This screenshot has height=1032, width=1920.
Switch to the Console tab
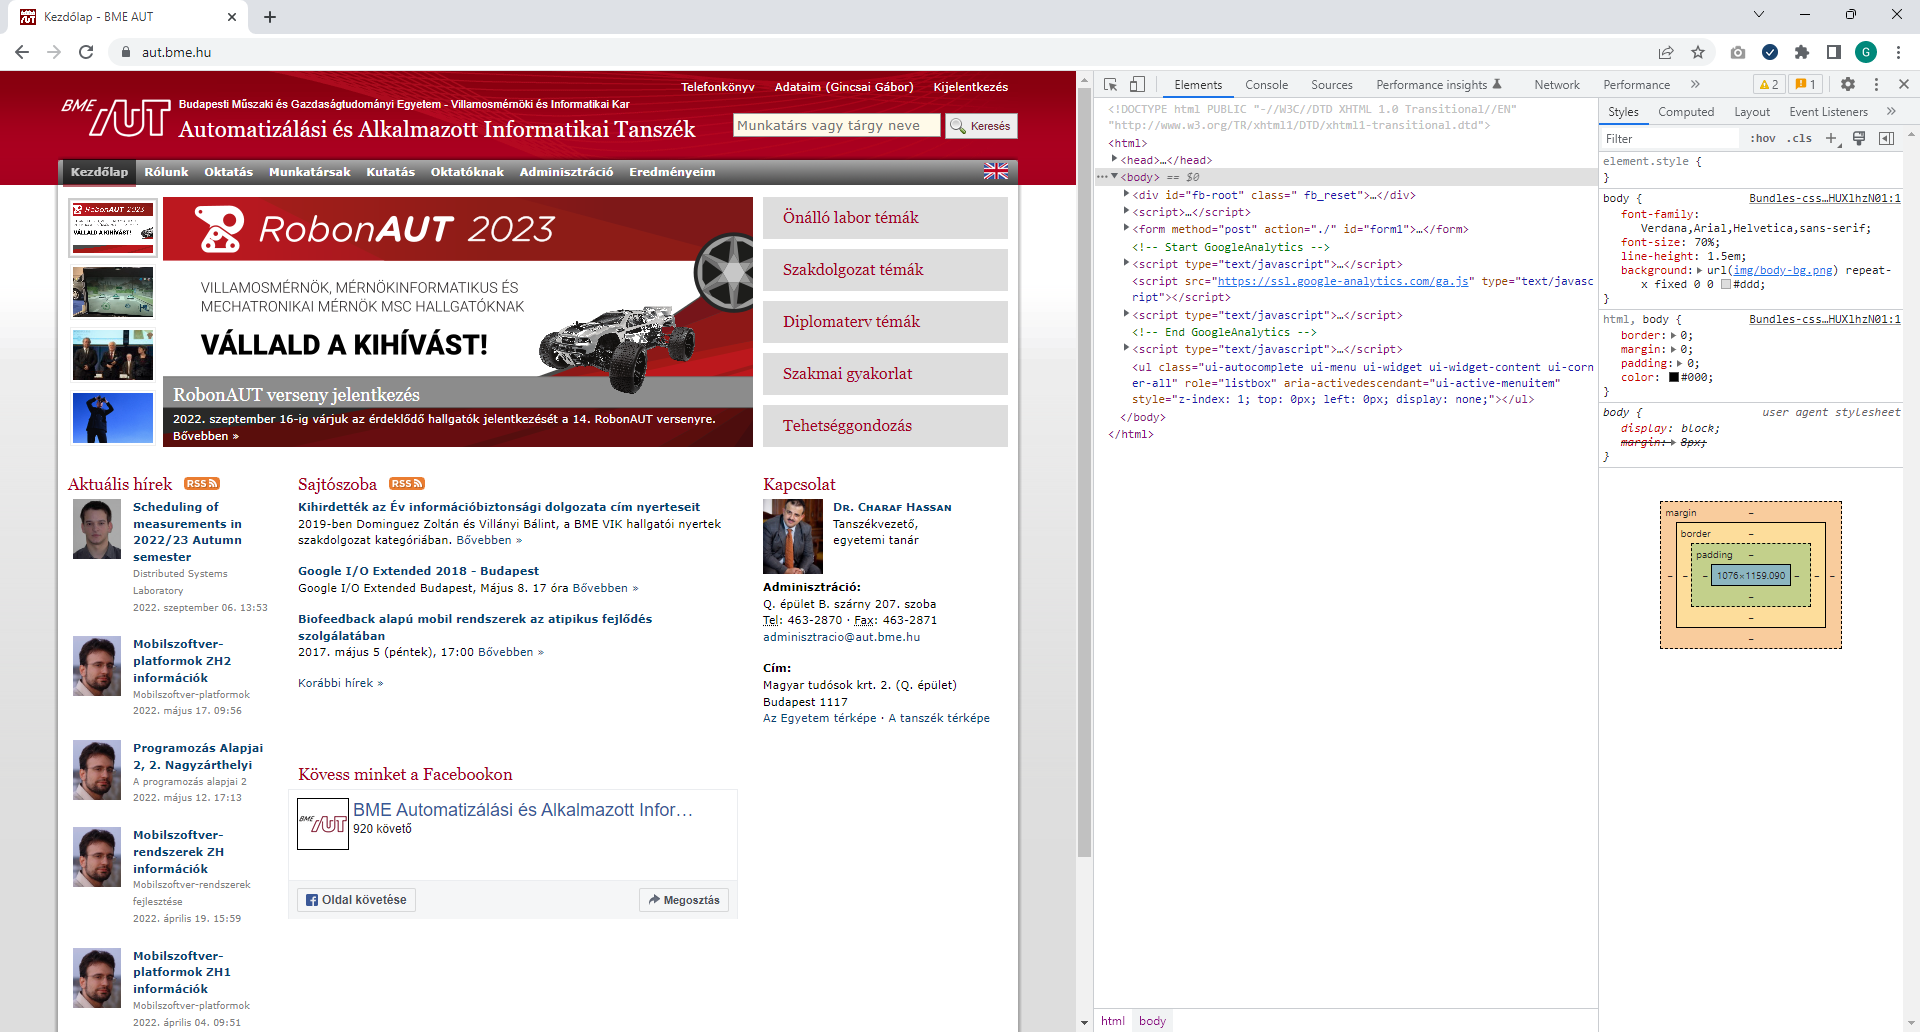(x=1266, y=85)
